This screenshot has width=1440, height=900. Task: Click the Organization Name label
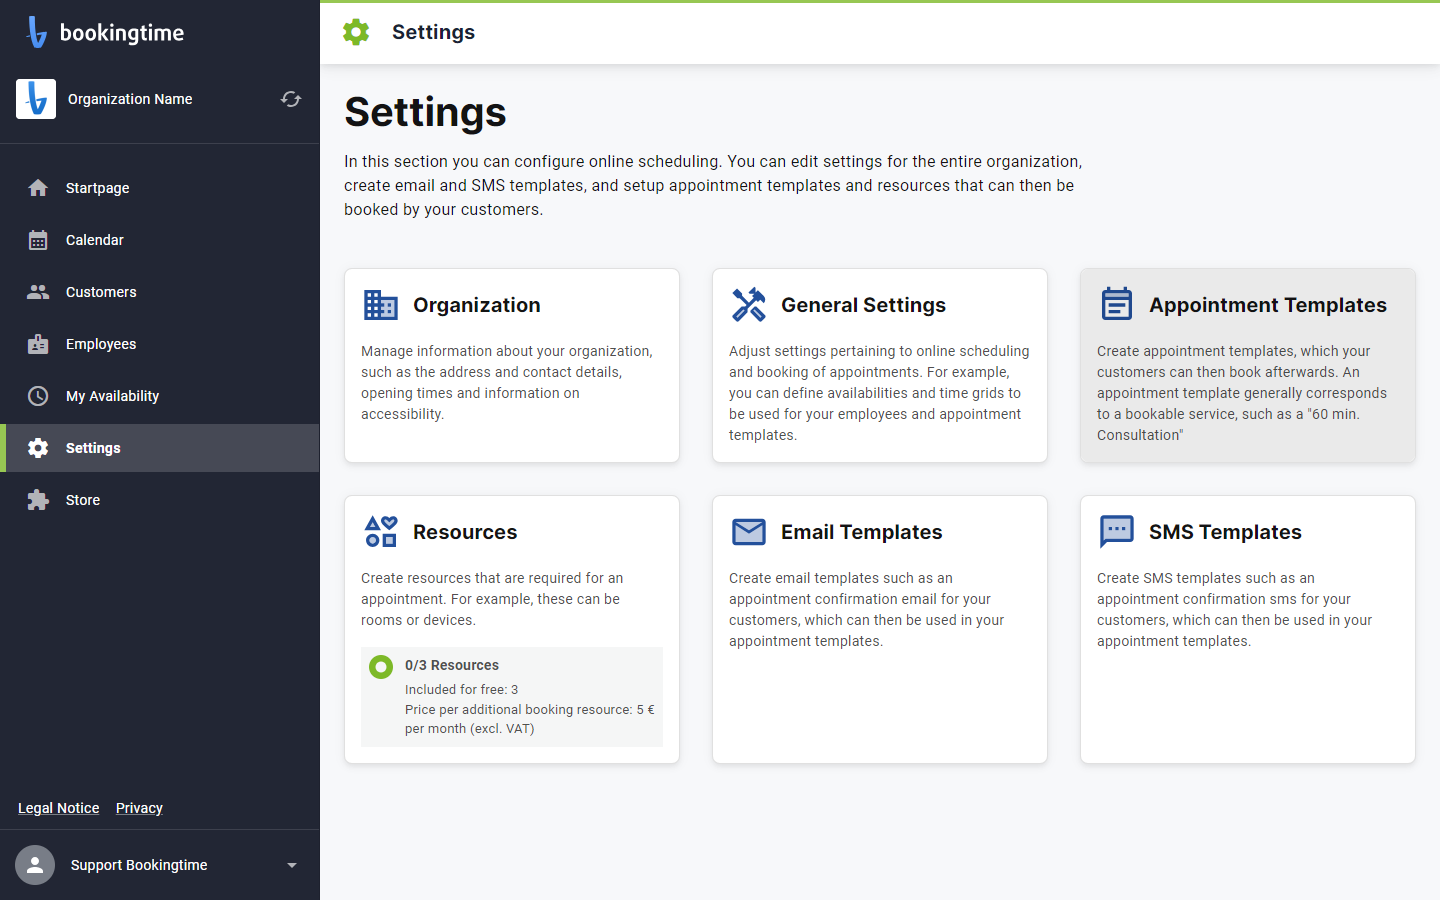[130, 99]
